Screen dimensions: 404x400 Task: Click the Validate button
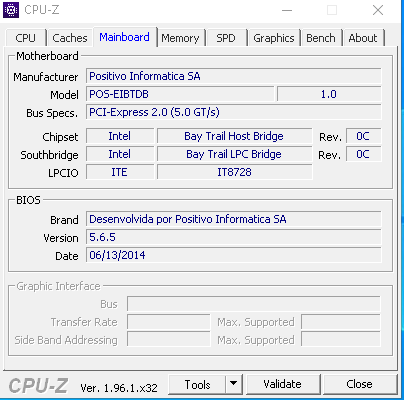click(x=282, y=384)
